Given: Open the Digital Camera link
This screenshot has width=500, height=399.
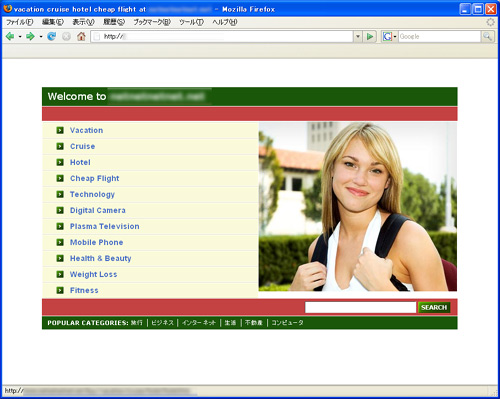Looking at the screenshot, I should click(98, 210).
